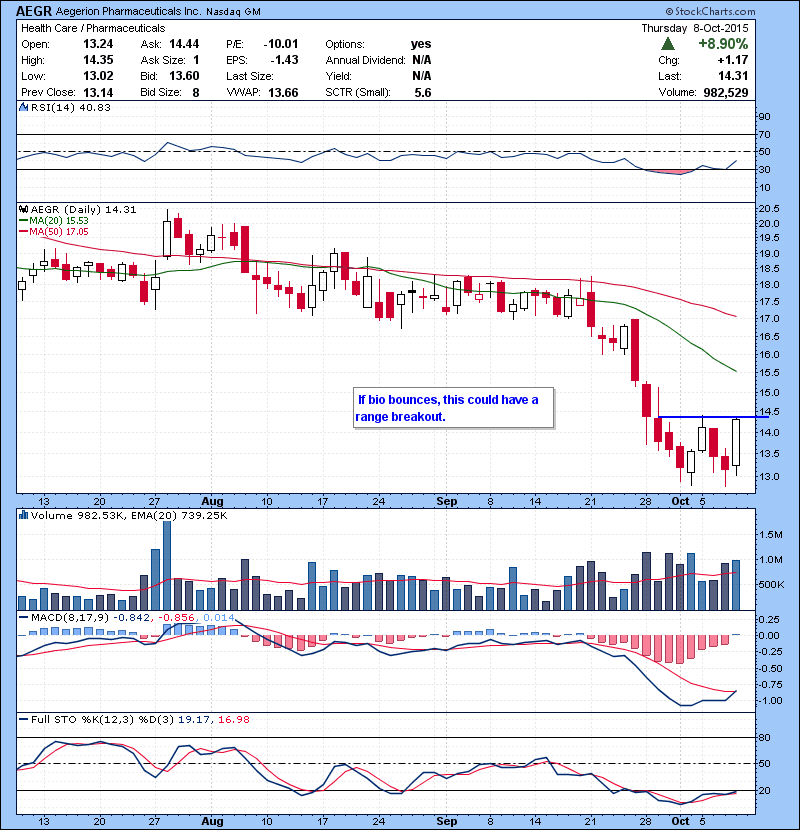Click the AEGR (Daily) 14.31 legend label

coord(83,210)
